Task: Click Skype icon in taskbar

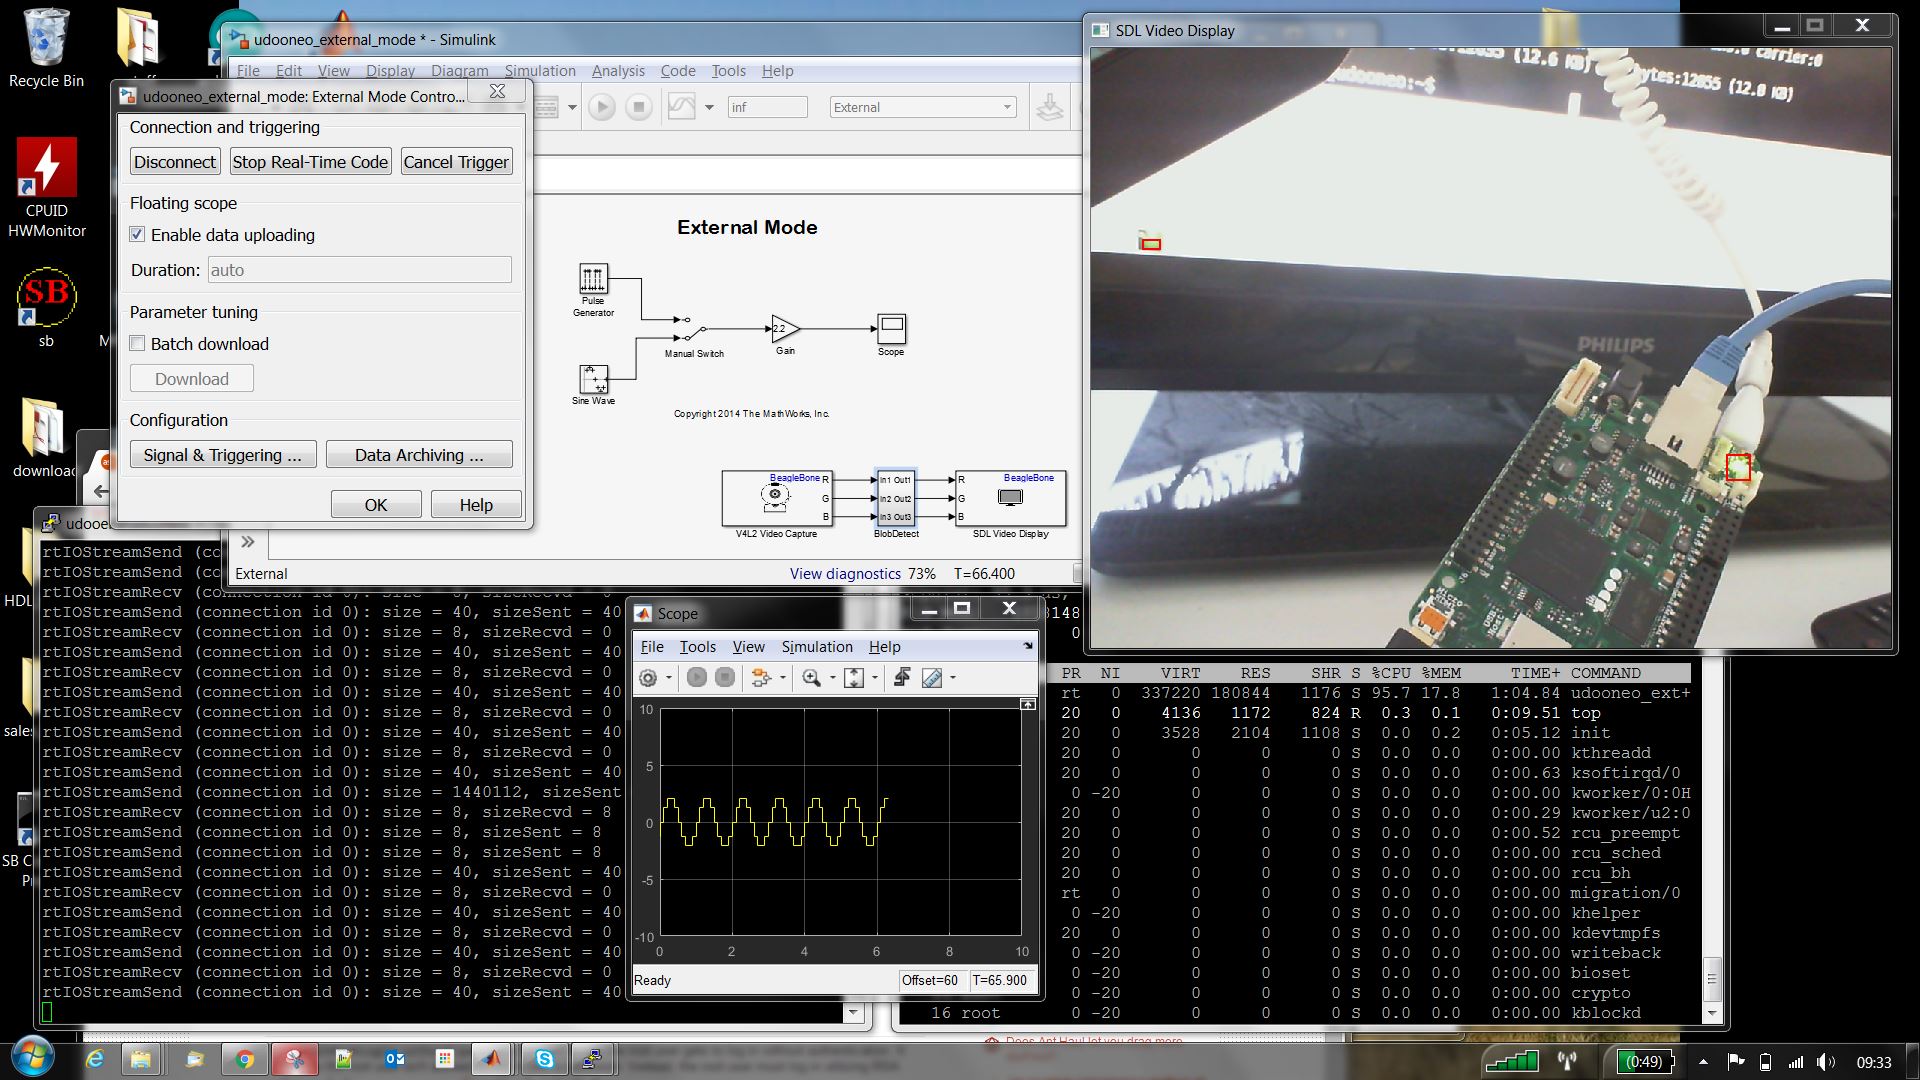Action: [544, 1059]
